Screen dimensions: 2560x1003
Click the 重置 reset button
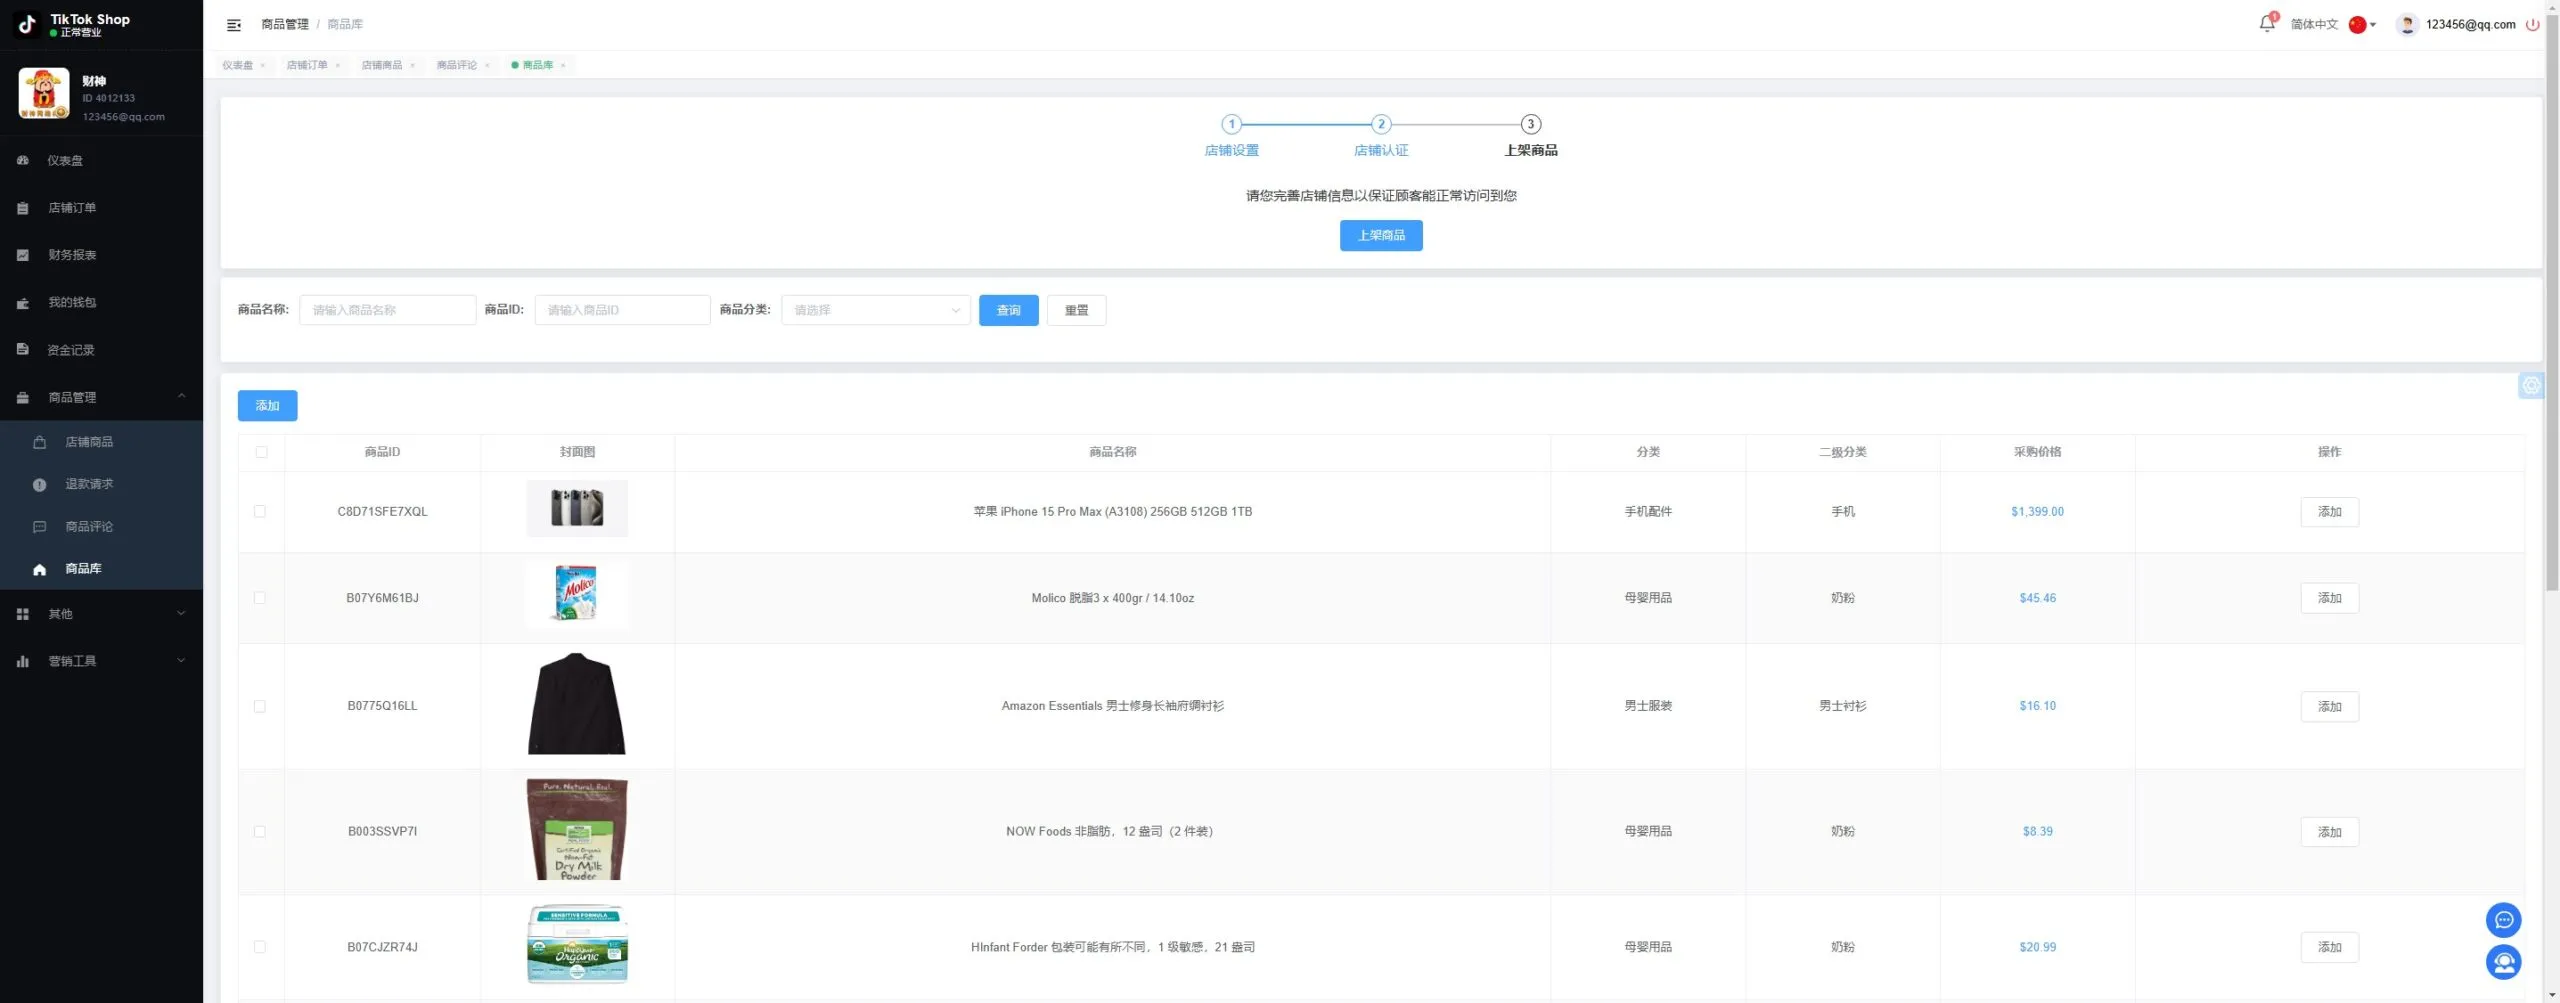[1076, 311]
